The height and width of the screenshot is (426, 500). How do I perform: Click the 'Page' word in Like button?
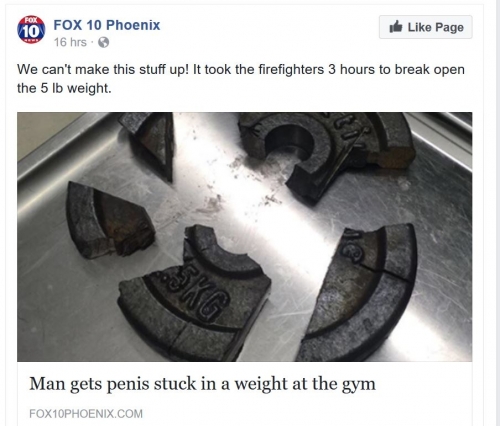pos(449,27)
